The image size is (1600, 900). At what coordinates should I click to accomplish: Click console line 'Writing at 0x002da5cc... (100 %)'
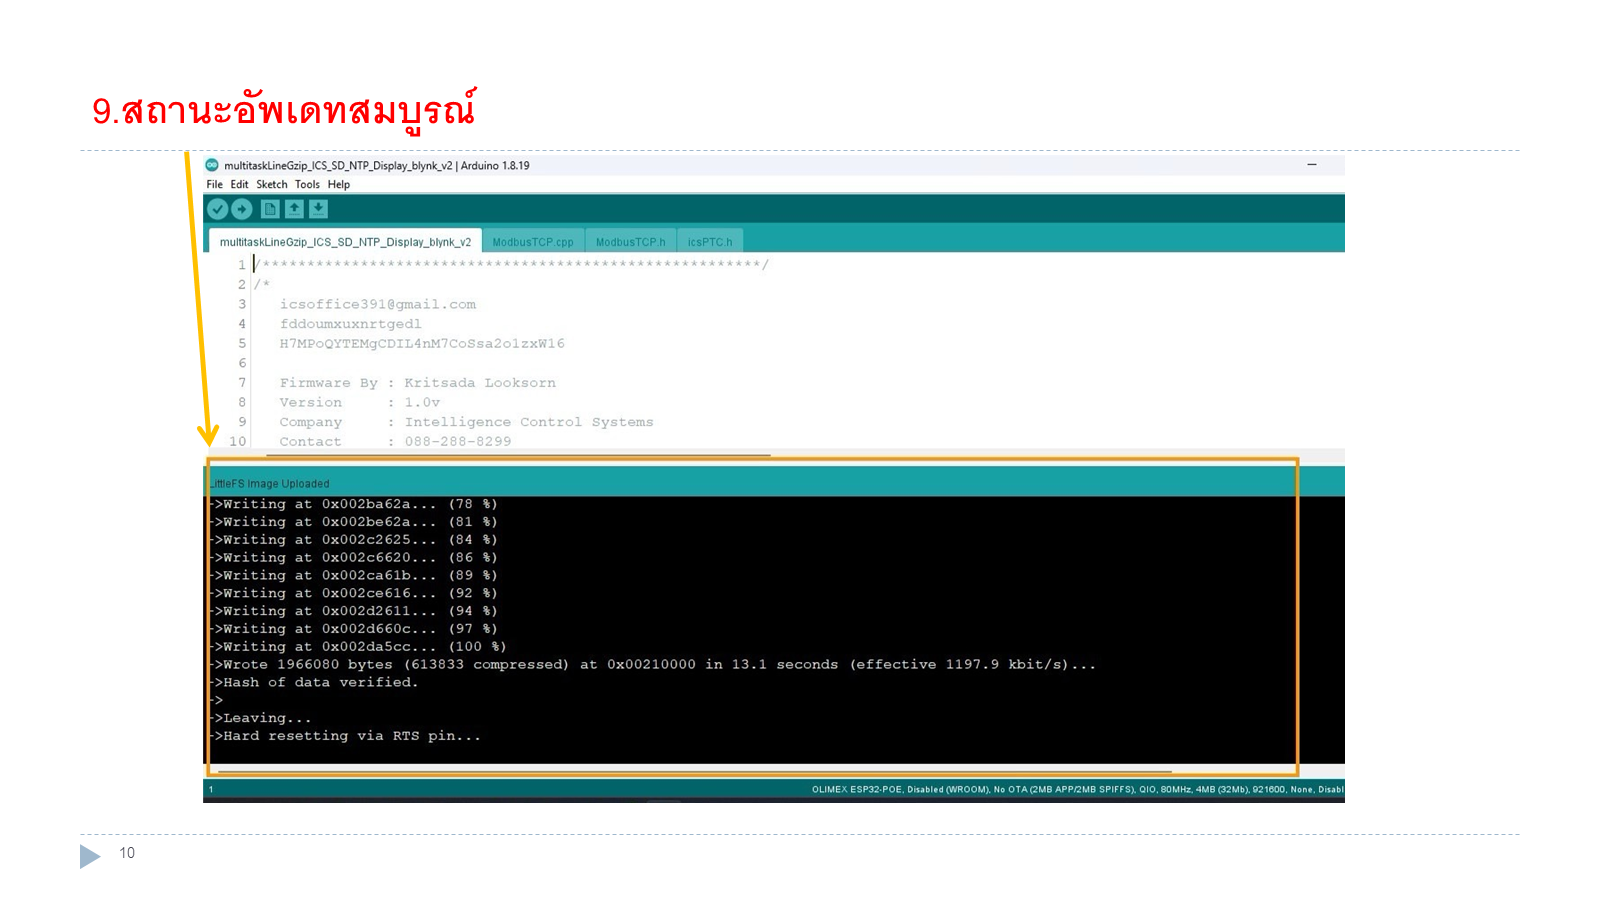coord(360,647)
